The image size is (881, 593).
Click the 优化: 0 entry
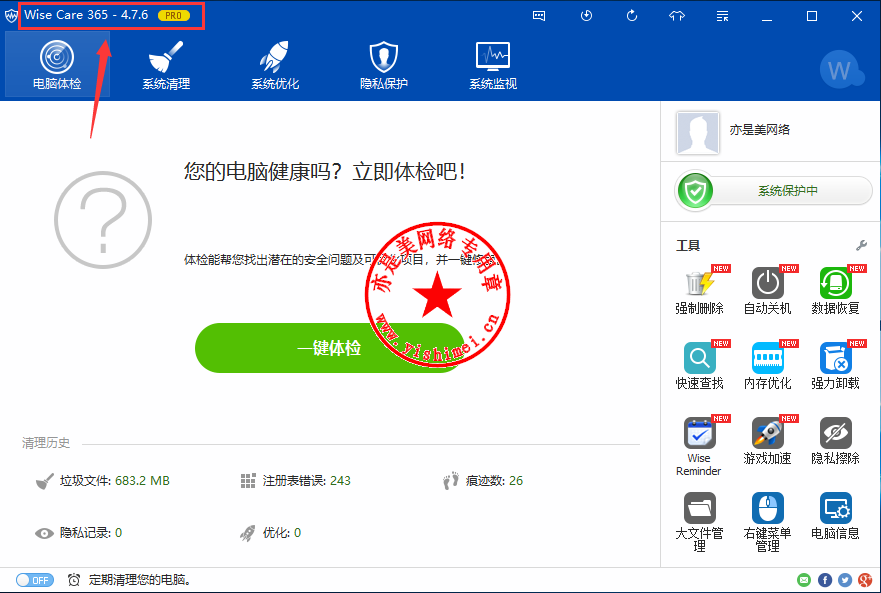click(x=270, y=533)
